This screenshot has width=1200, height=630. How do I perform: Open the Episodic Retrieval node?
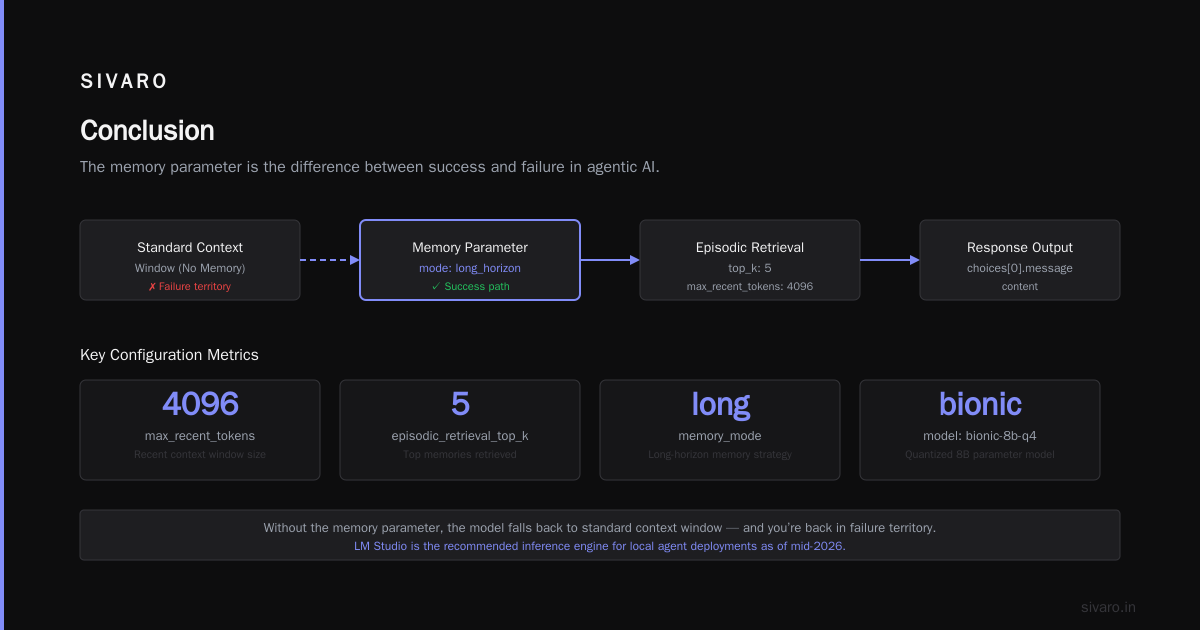point(750,260)
